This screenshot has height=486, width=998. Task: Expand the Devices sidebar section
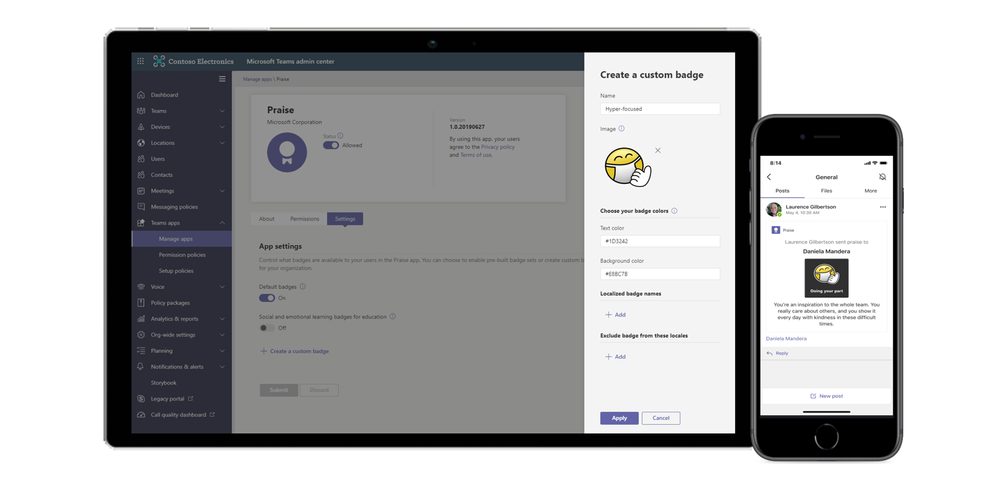(x=222, y=127)
